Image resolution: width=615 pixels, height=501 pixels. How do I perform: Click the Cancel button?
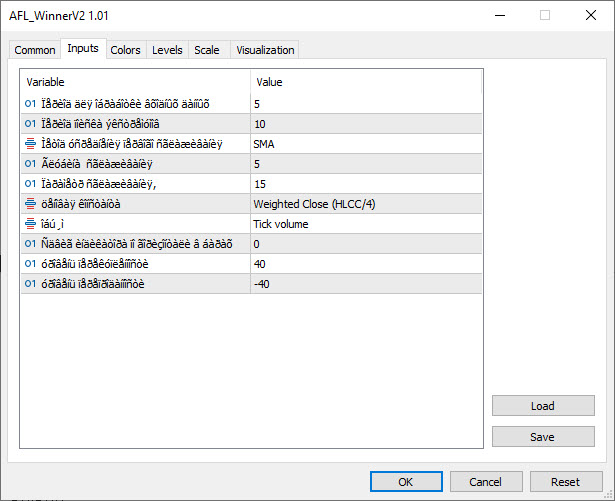[486, 481]
